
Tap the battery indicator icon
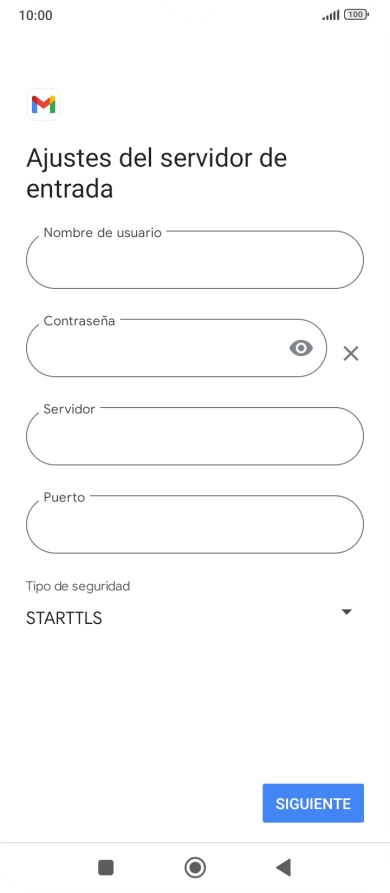click(356, 15)
